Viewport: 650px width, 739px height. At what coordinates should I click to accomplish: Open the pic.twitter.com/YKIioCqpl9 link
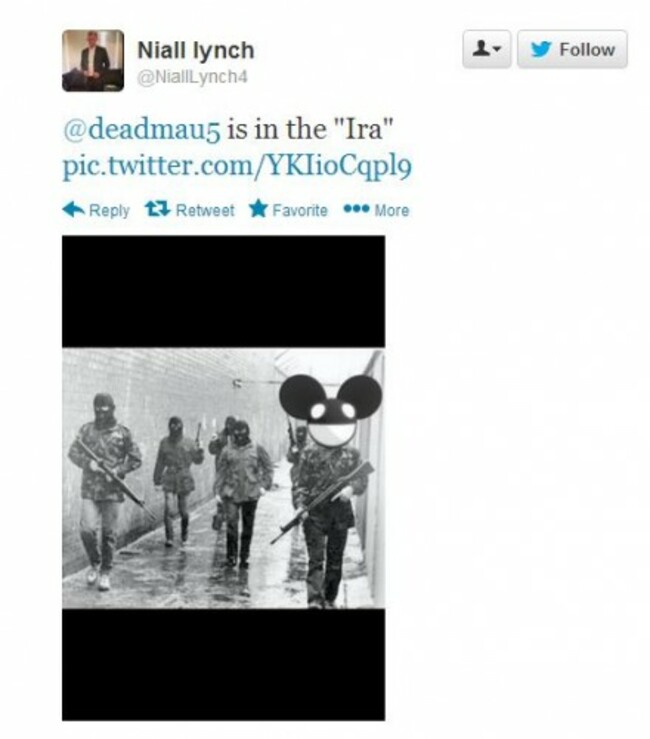pyautogui.click(x=237, y=166)
